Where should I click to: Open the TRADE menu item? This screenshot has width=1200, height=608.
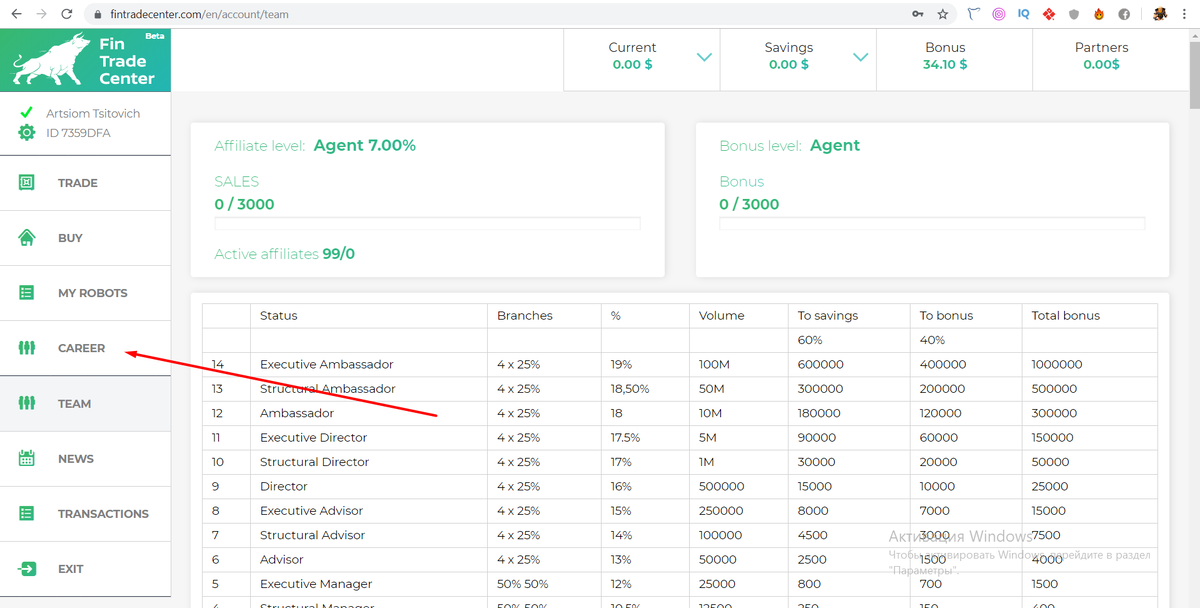tap(85, 183)
